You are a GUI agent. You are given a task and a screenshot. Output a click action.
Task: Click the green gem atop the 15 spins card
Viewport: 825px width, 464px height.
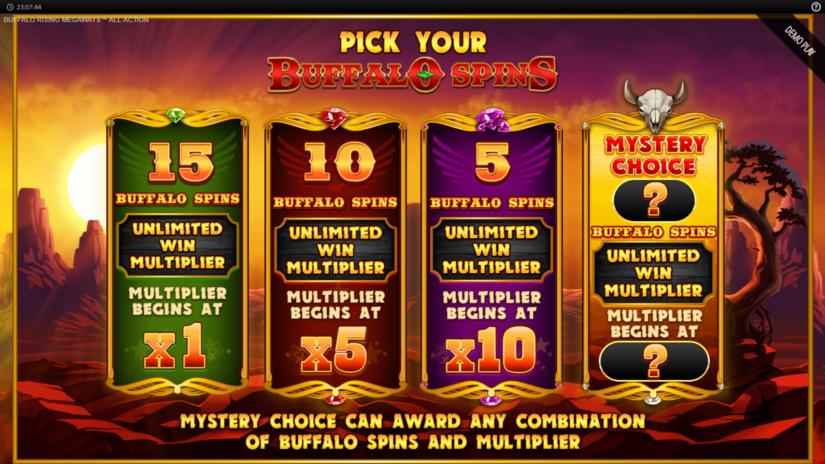coord(175,115)
